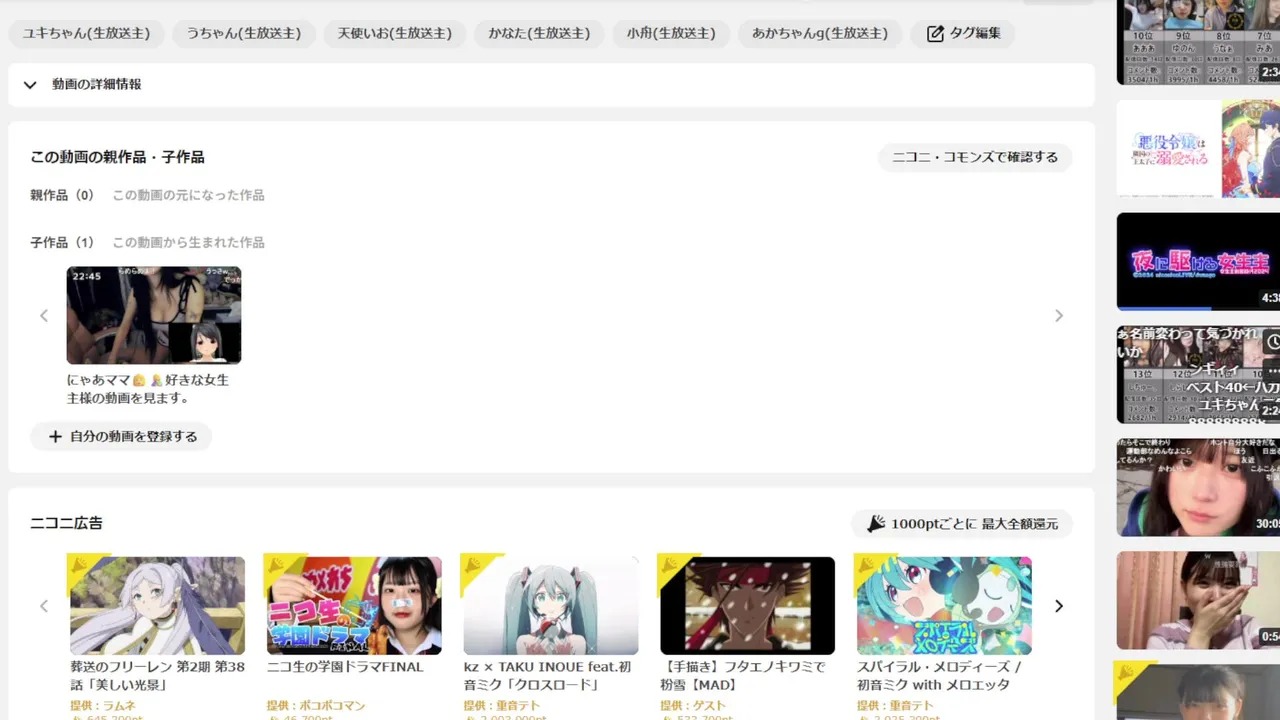Open the 22:45 child work thumbnail

[x=154, y=315]
